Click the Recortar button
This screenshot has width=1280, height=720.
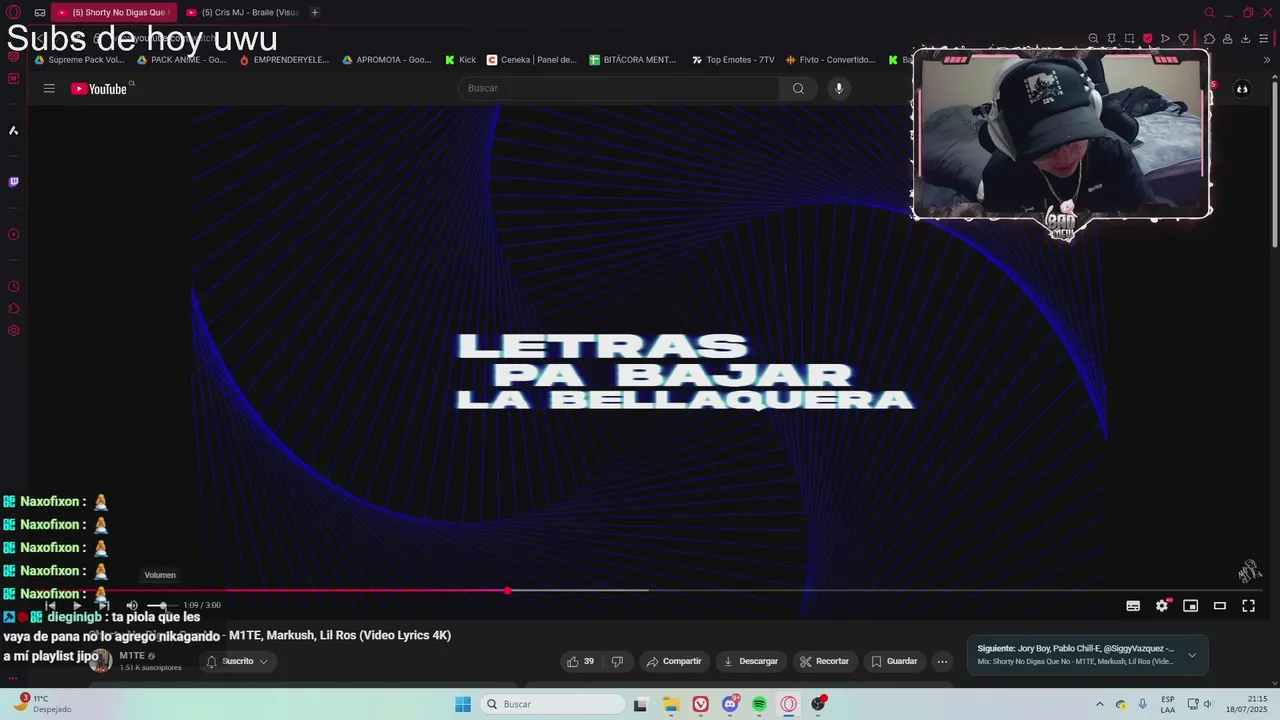[825, 661]
